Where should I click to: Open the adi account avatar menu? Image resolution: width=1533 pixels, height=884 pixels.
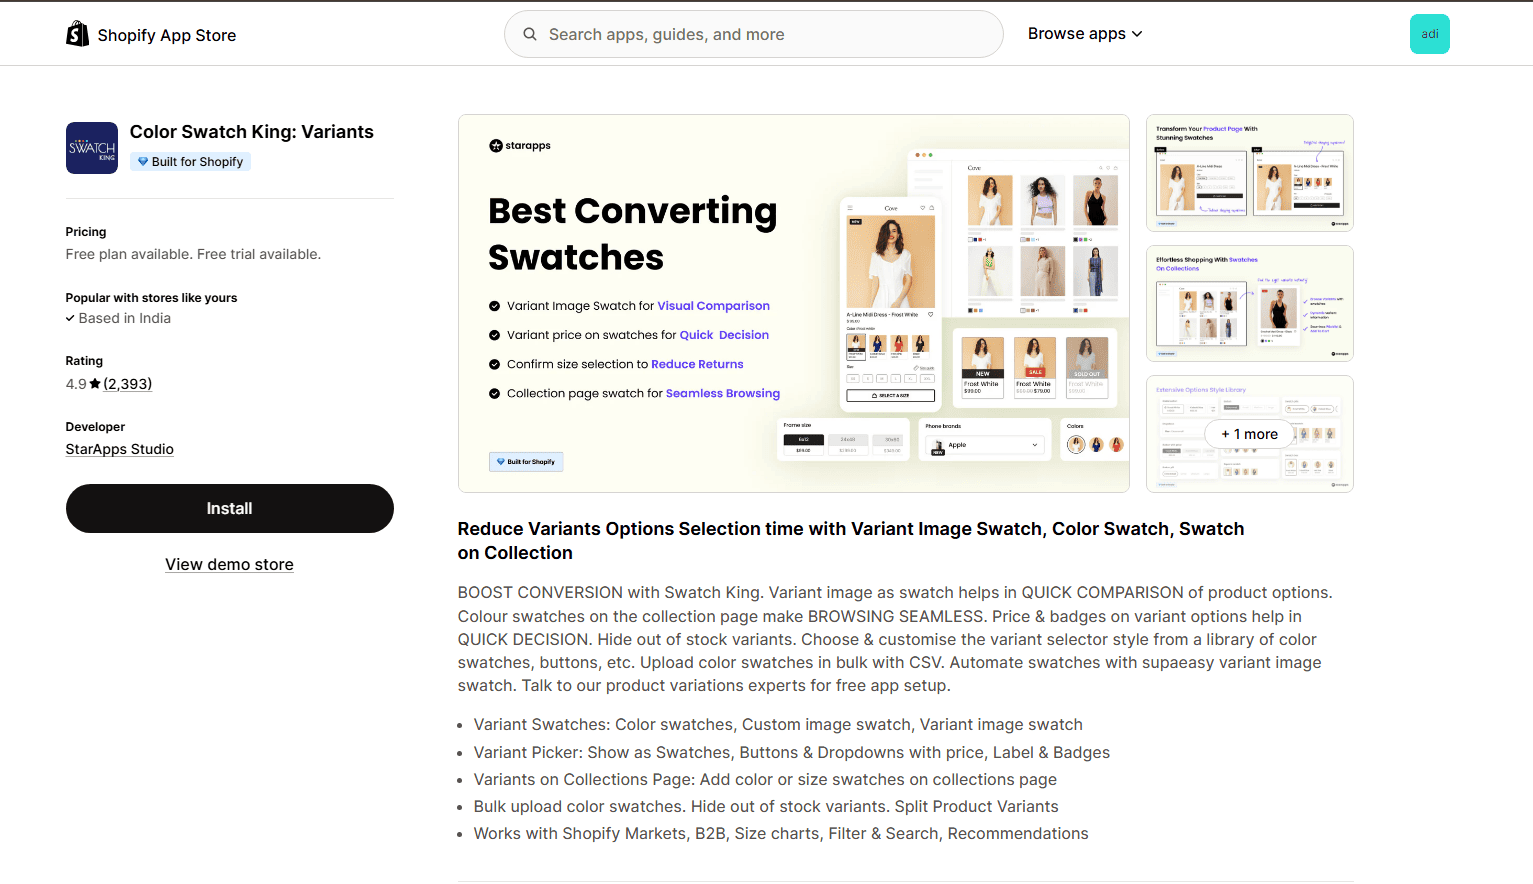(x=1430, y=34)
